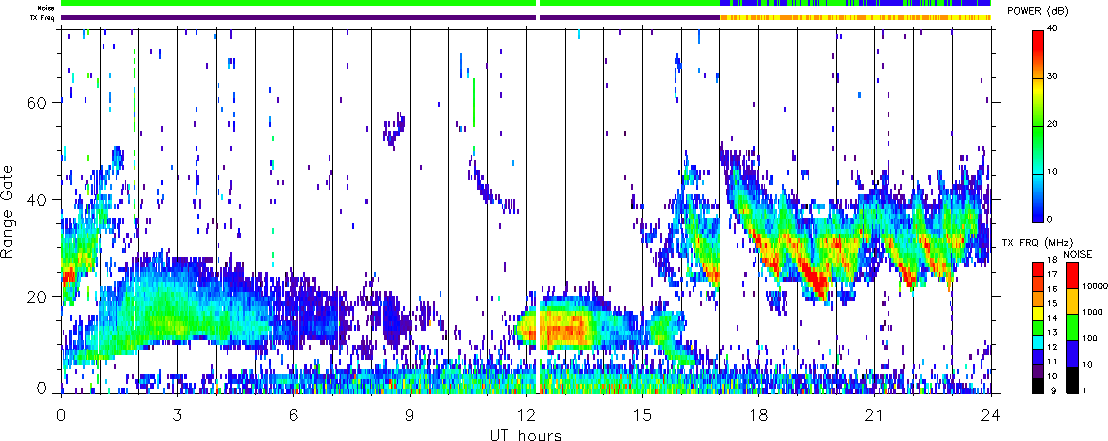Click the "Noise" label beside the top strip
Image resolution: width=1108 pixels, height=441 pixels.
tap(44, 8)
